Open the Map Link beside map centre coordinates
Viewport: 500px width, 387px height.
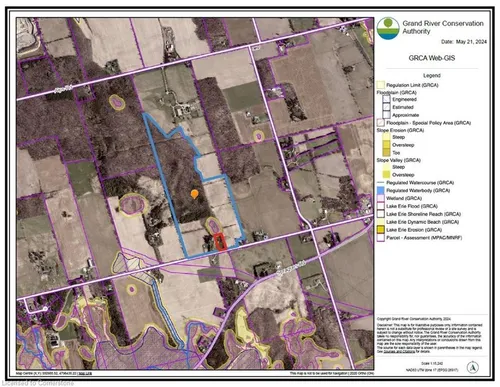tap(85, 373)
